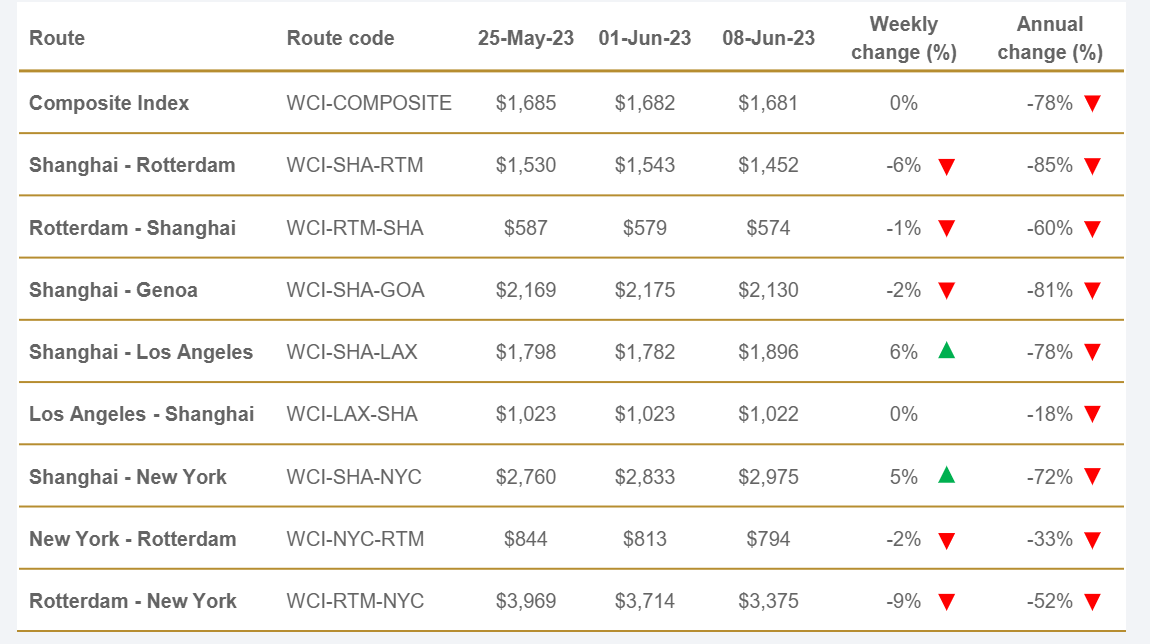The image size is (1150, 644).
Task: Click Rotterdam - Shanghai weekly change red arrow
Action: coord(946,229)
